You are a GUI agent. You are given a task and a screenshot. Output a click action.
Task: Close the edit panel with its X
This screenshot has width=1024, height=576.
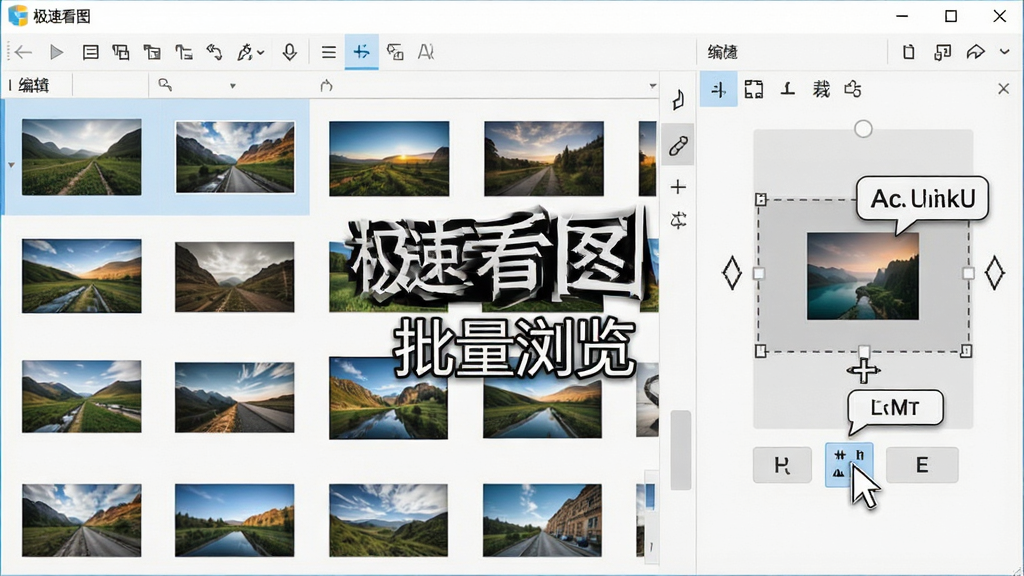(x=1004, y=89)
